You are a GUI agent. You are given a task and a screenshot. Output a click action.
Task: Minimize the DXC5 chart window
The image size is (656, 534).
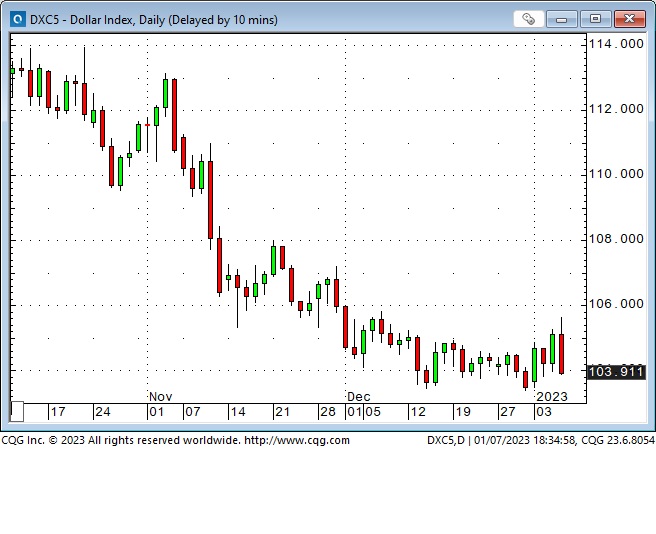(561, 19)
